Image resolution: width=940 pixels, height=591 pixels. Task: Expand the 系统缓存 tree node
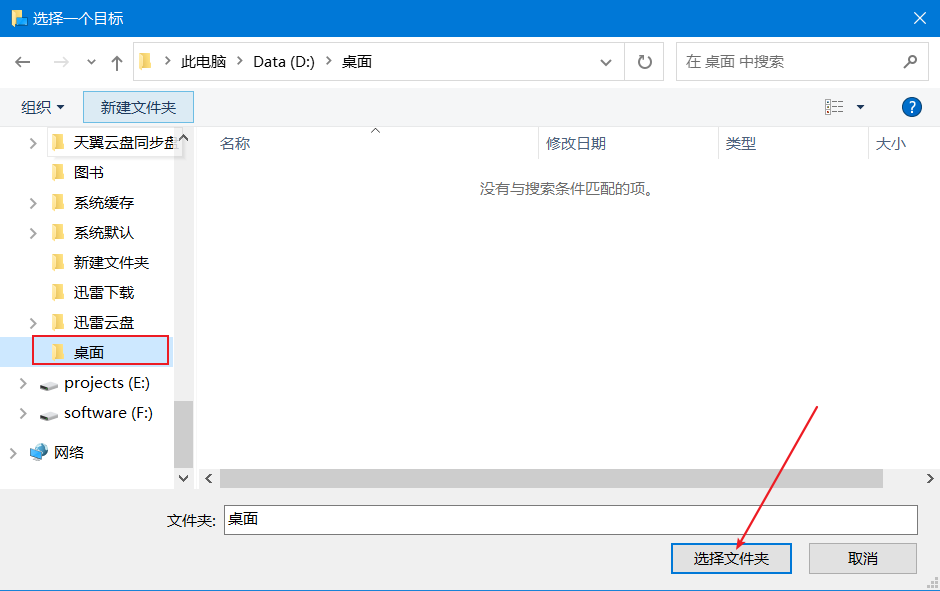click(33, 203)
